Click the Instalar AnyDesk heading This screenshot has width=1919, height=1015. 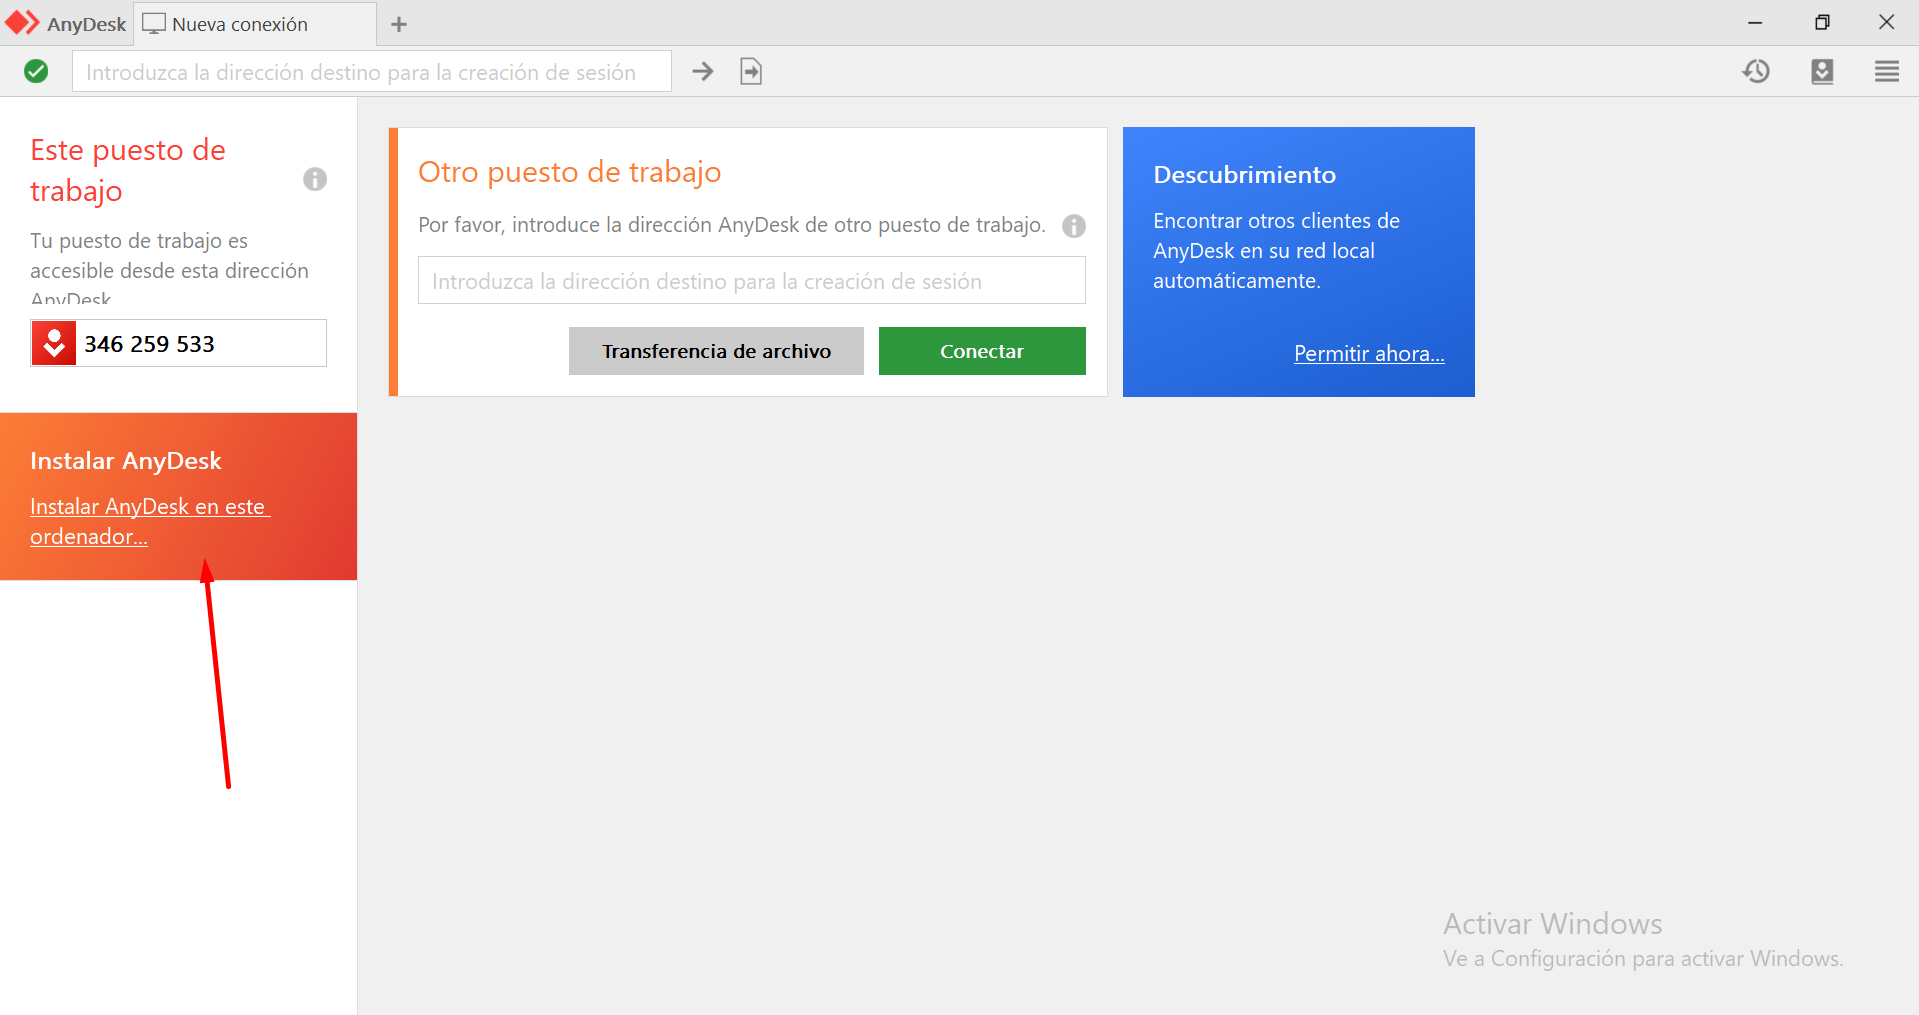126,461
